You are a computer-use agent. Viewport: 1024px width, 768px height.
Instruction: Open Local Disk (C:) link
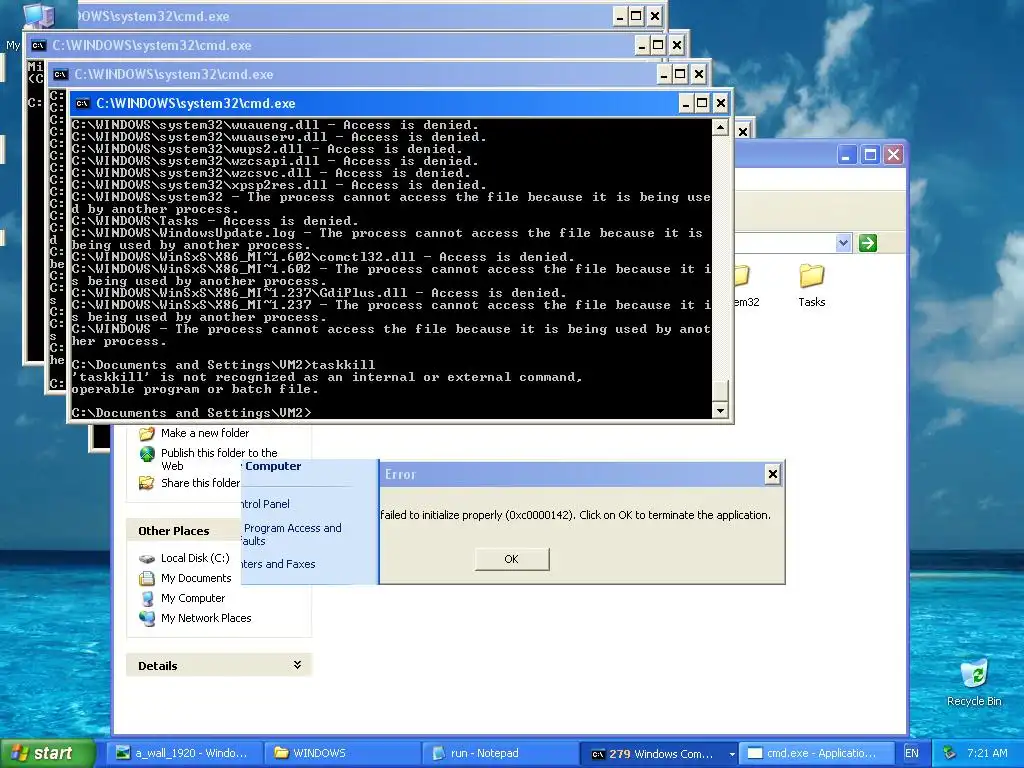195,558
